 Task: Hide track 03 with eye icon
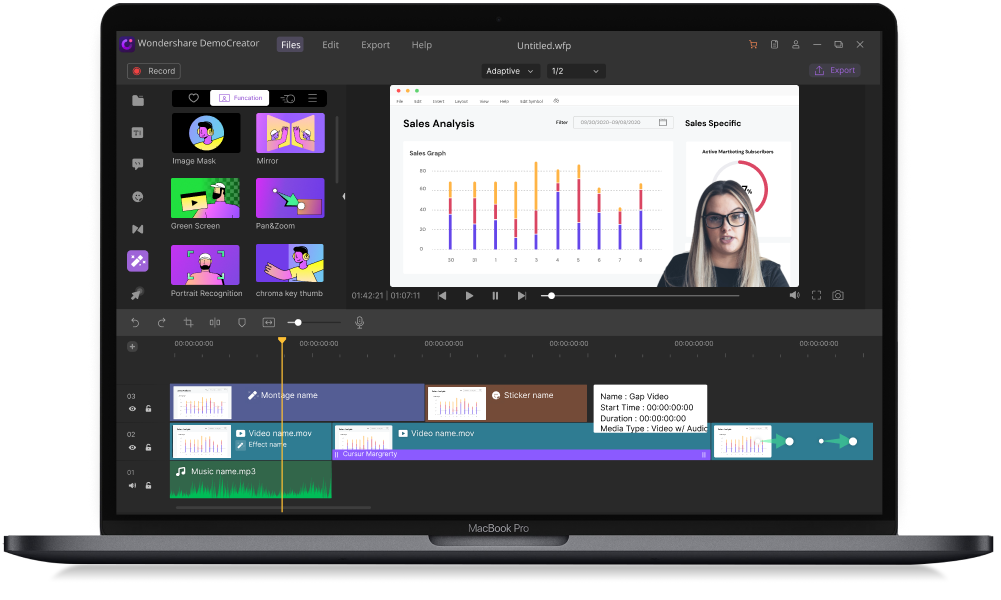pyautogui.click(x=132, y=409)
